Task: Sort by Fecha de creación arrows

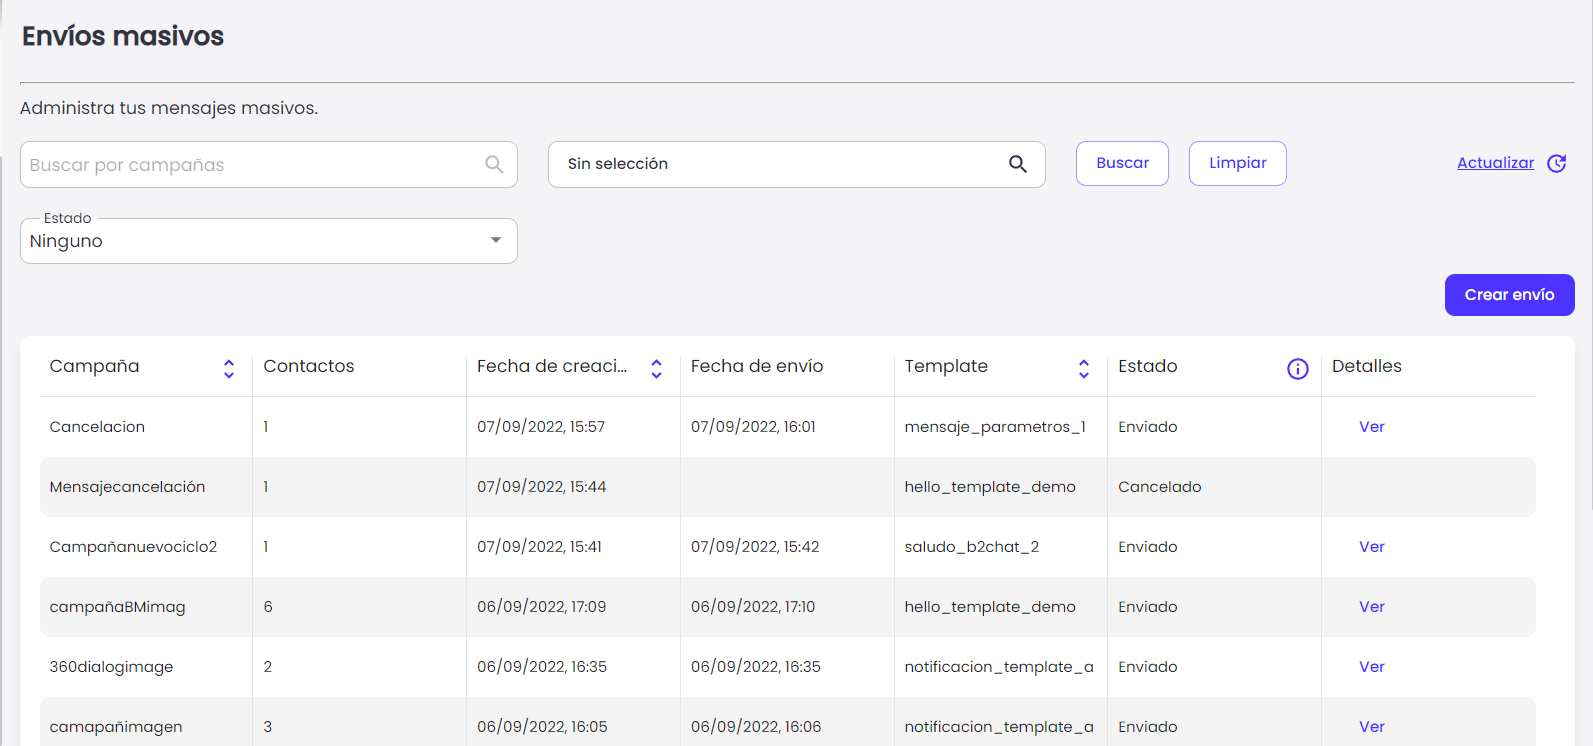Action: pyautogui.click(x=656, y=369)
